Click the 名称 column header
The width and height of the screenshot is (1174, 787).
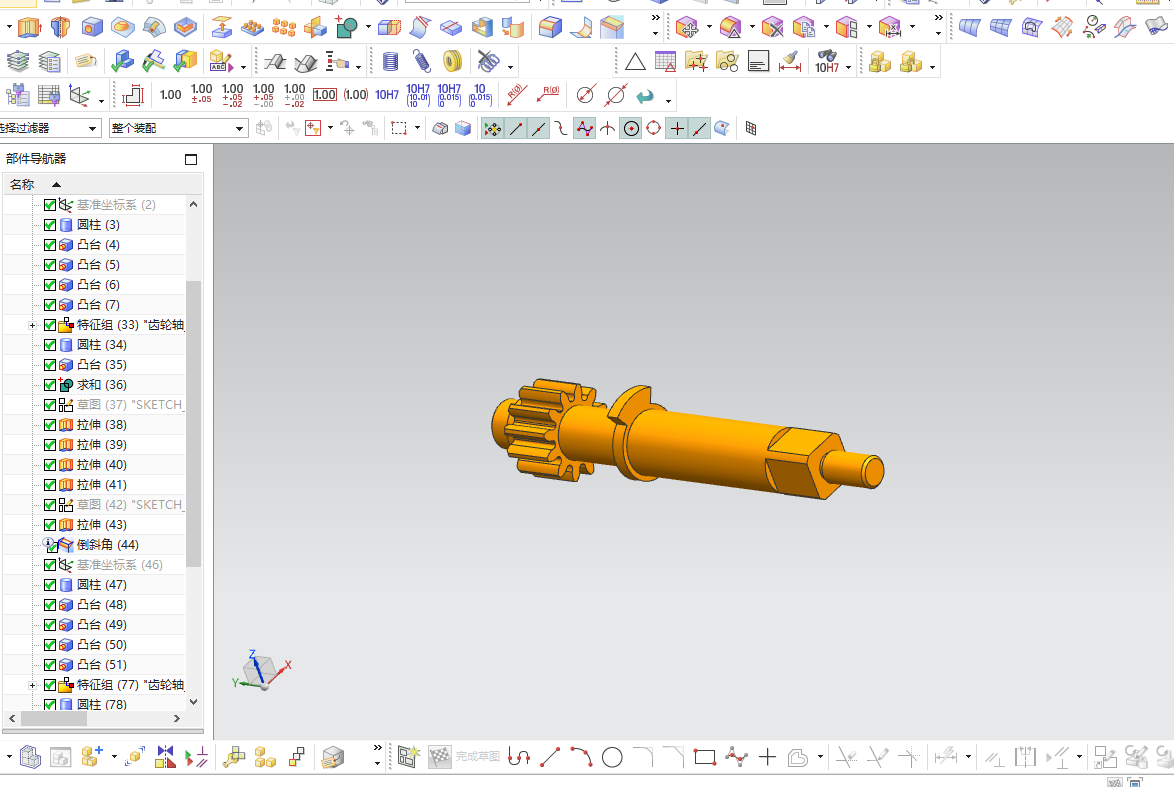coord(22,184)
